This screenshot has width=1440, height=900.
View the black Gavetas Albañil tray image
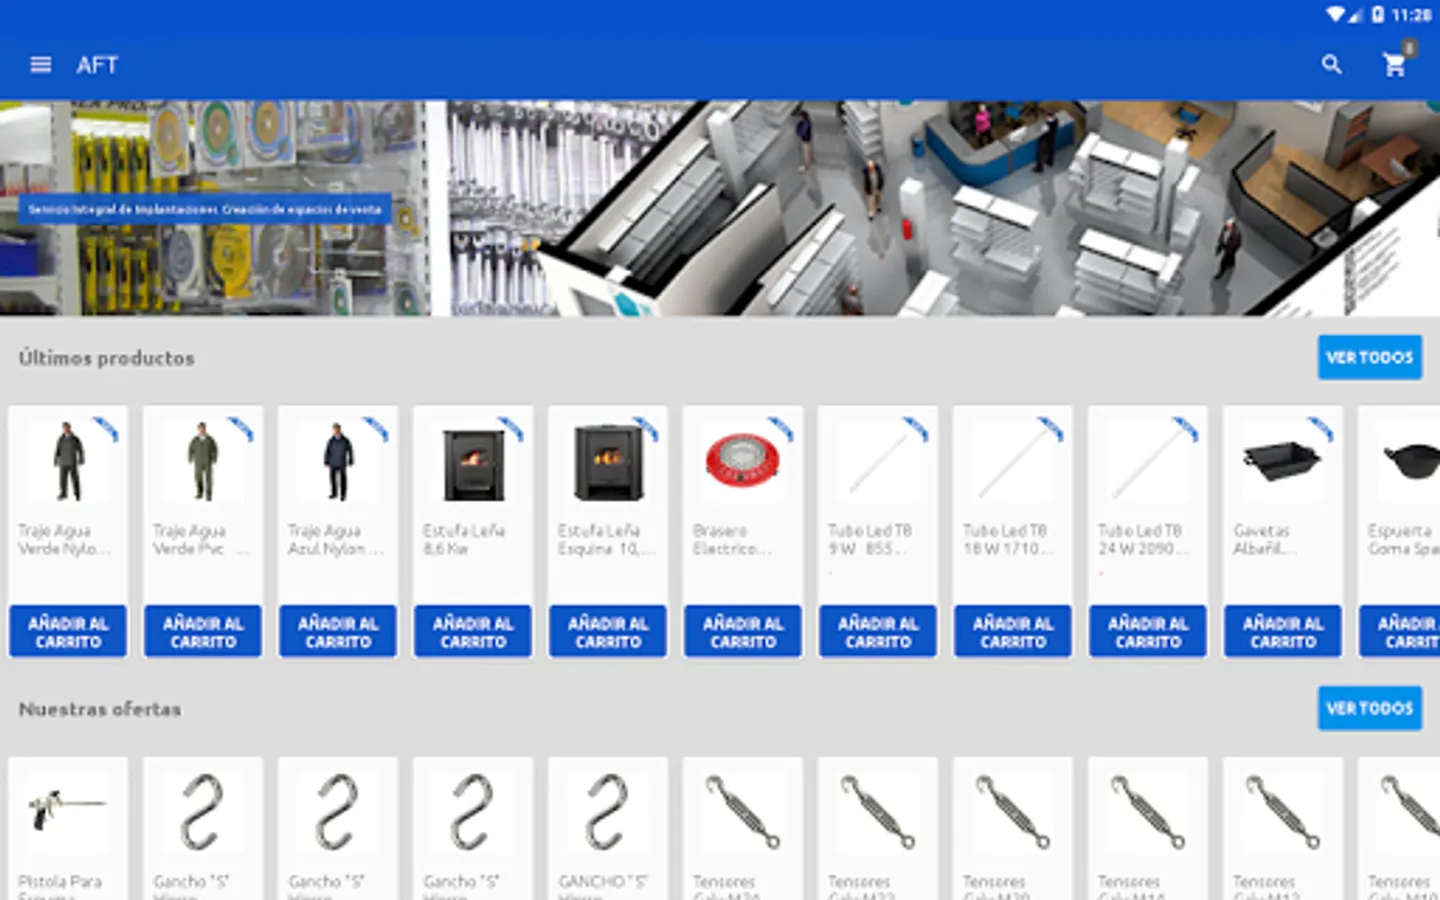1283,461
